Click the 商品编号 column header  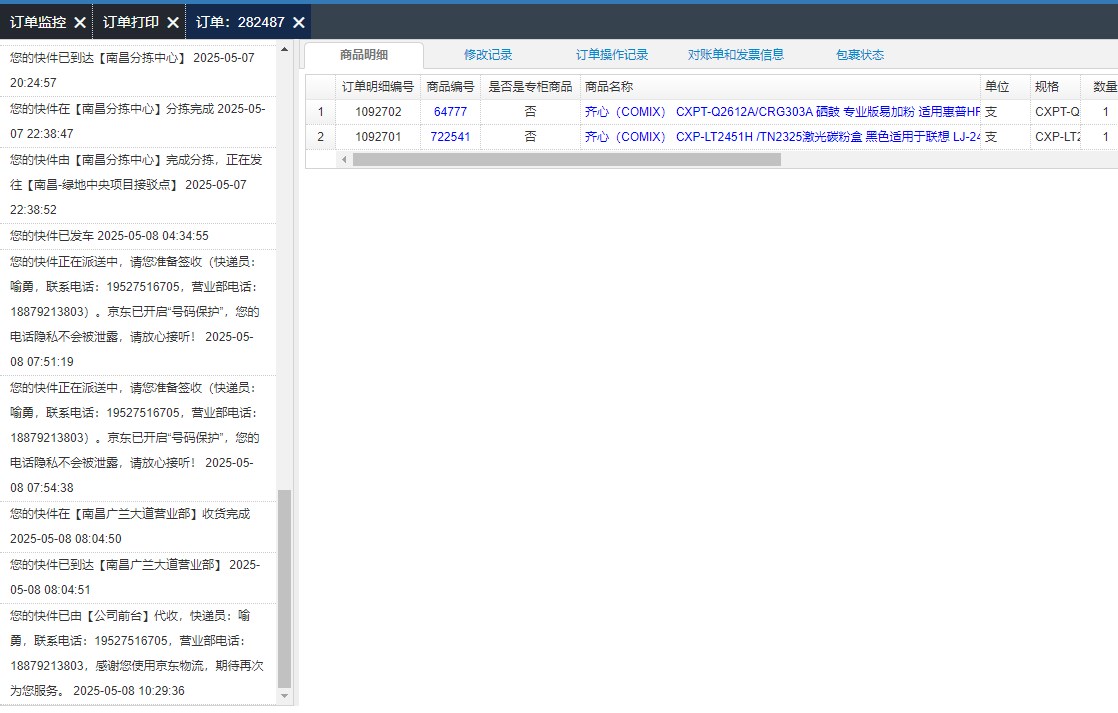(451, 87)
